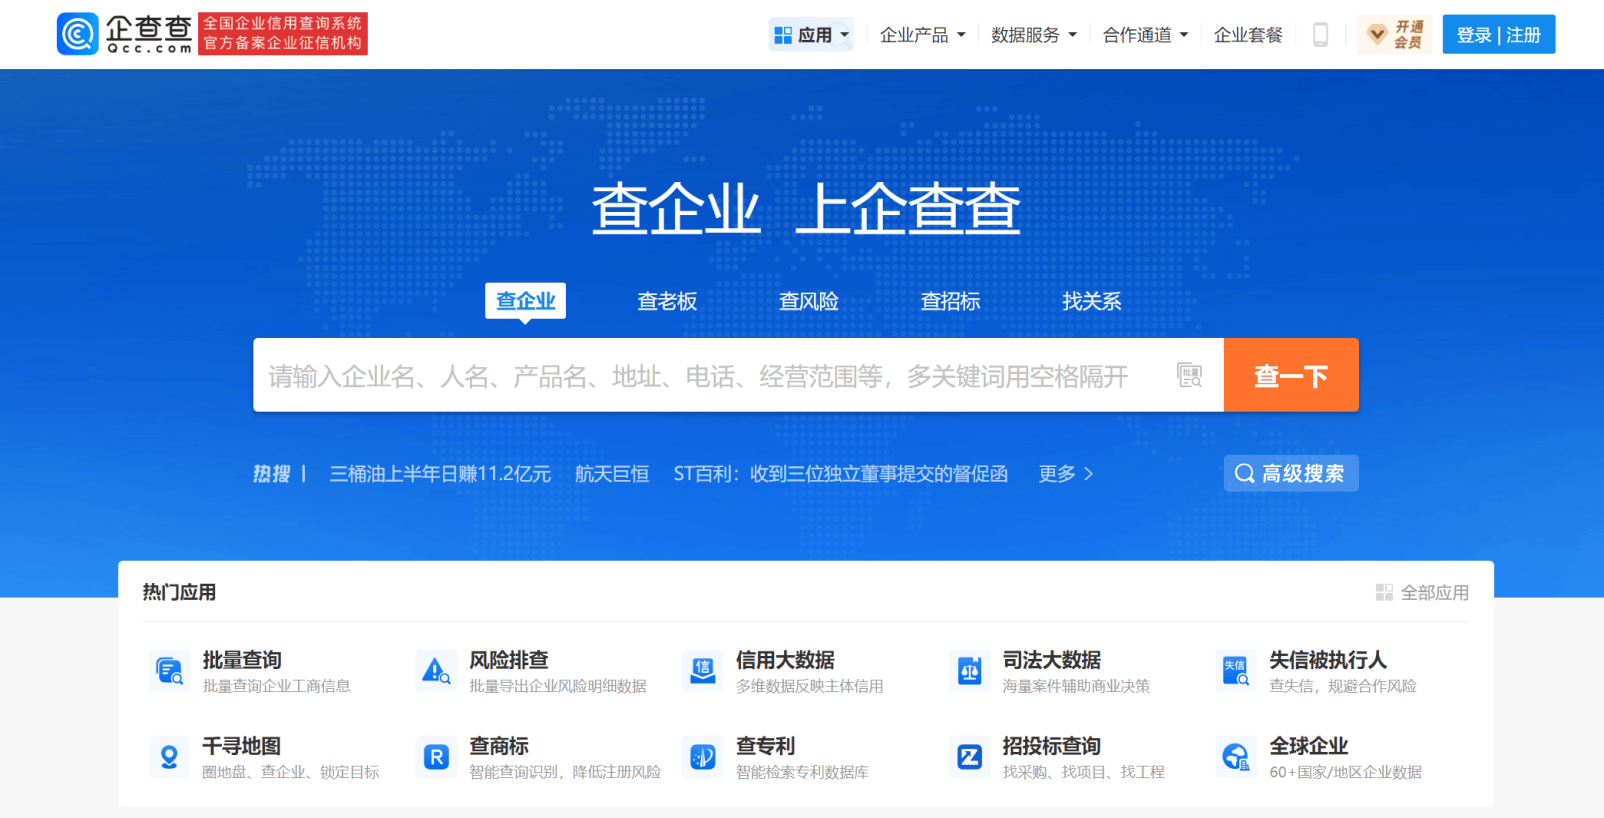The image size is (1604, 818).
Task: Click the 失信被执行人 icon
Action: (x=1236, y=671)
